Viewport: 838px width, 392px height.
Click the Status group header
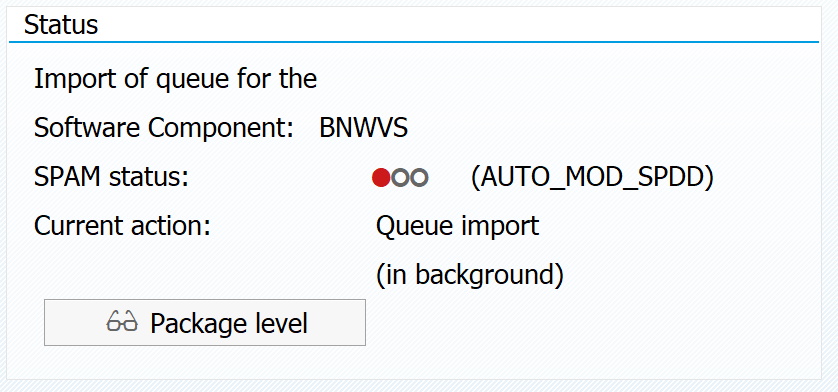(61, 25)
